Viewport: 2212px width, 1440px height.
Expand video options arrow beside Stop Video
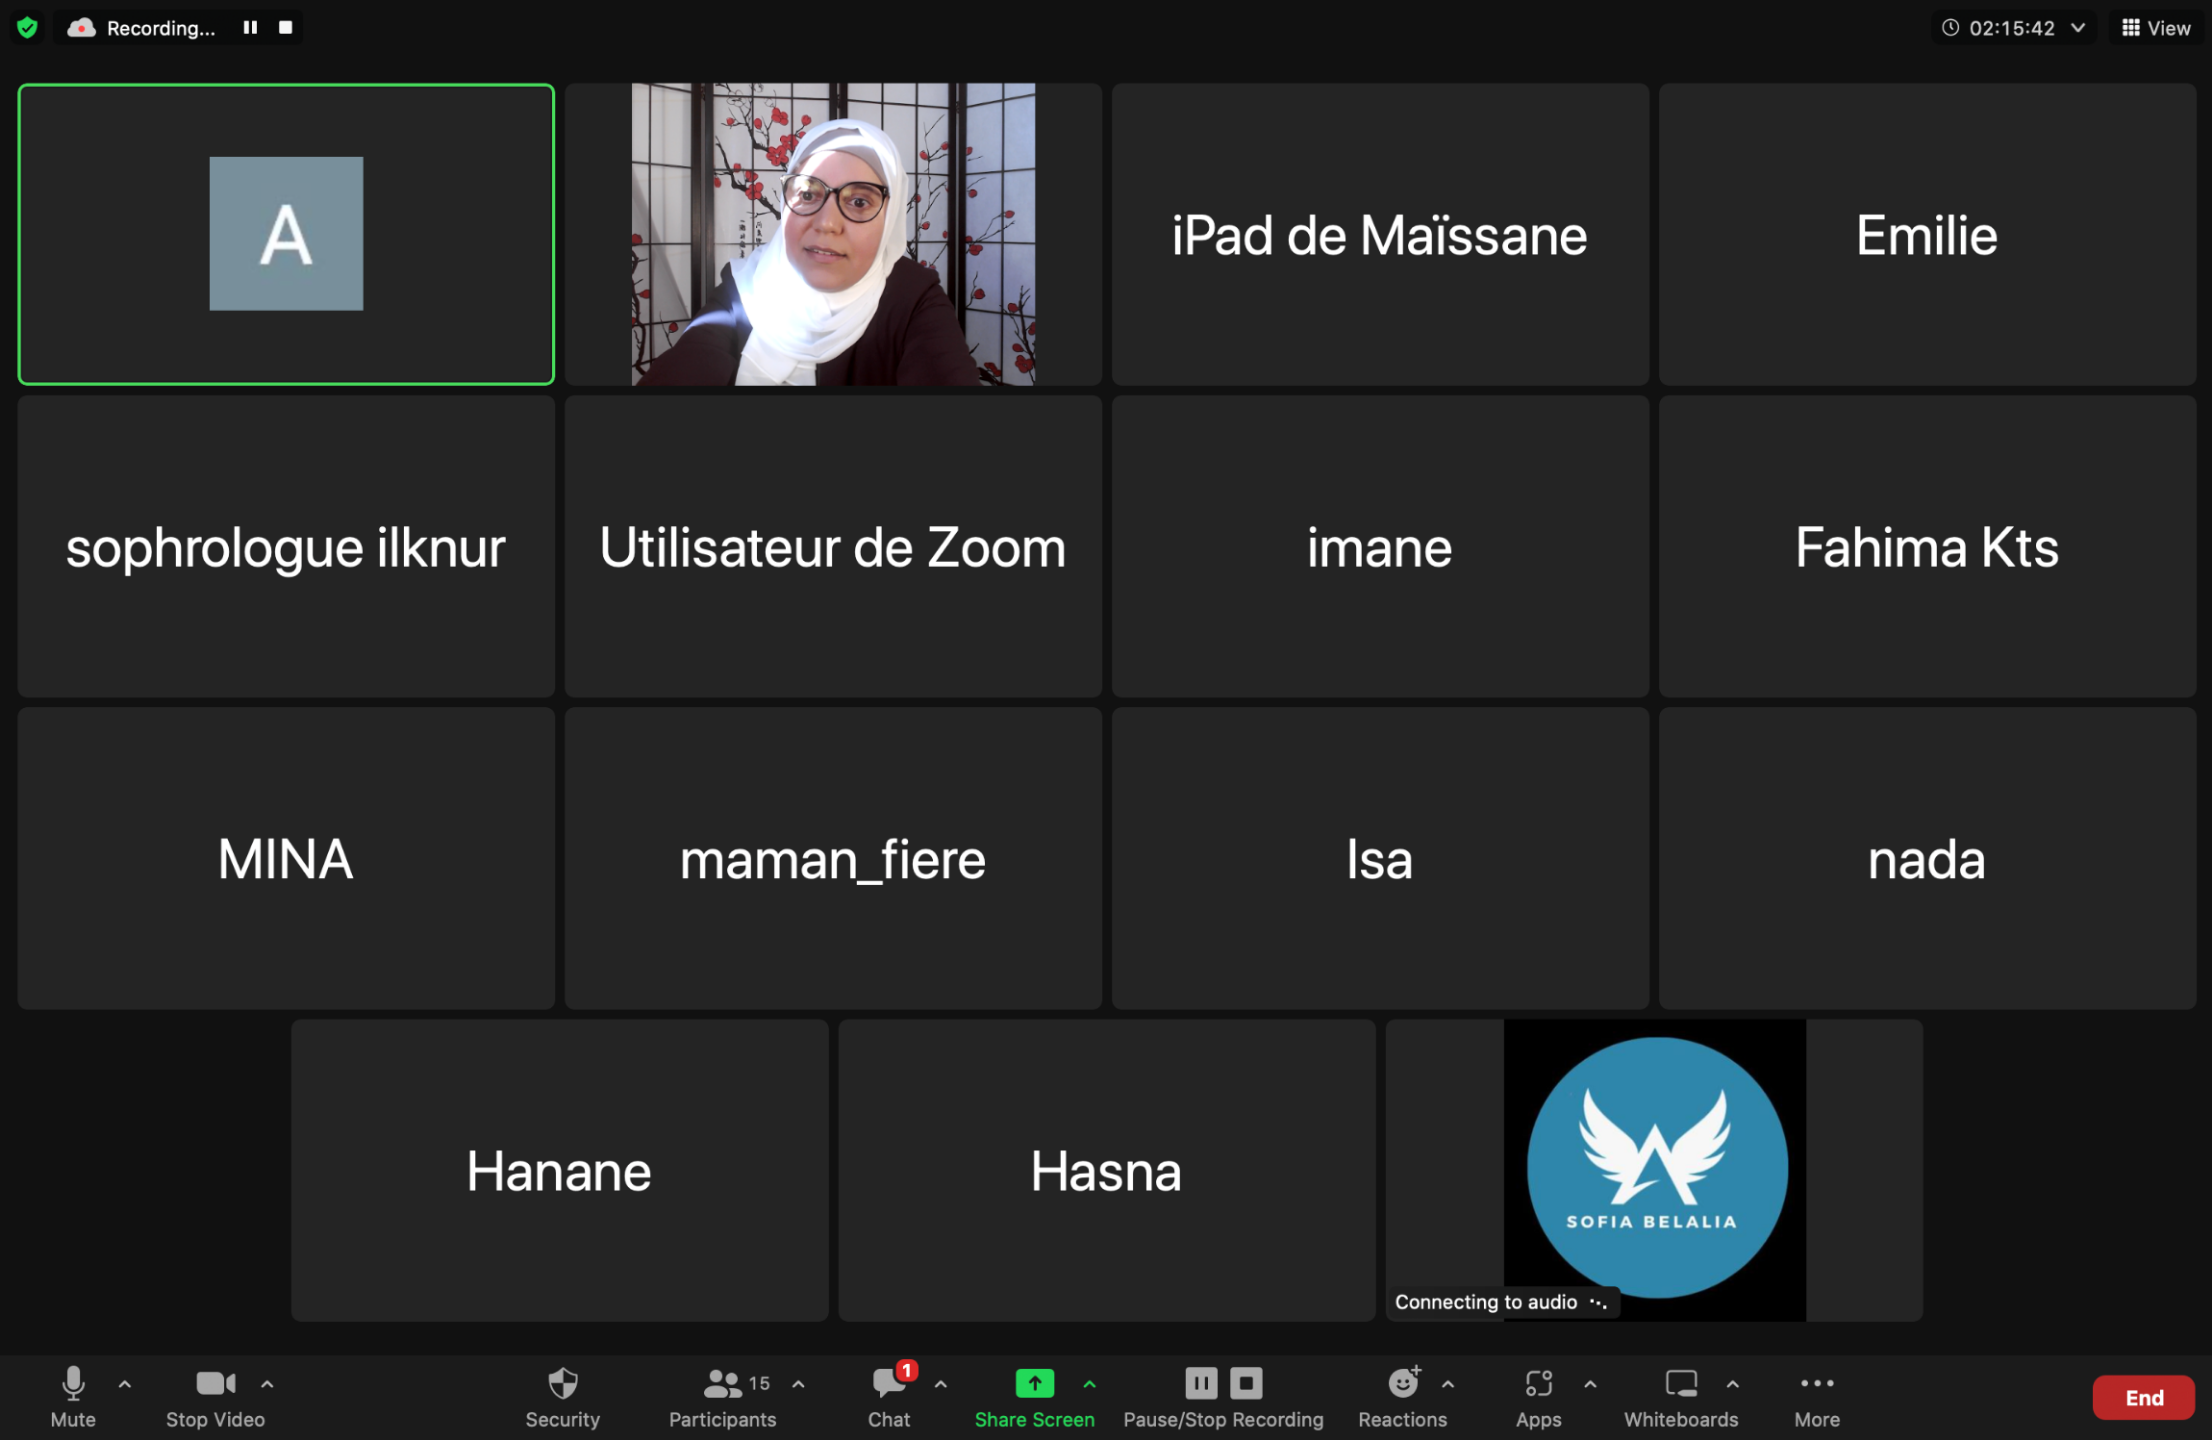coord(267,1384)
